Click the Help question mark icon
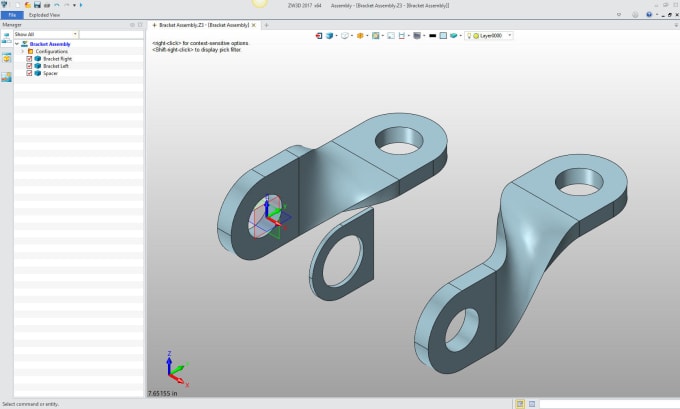680x409 pixels. click(x=649, y=15)
